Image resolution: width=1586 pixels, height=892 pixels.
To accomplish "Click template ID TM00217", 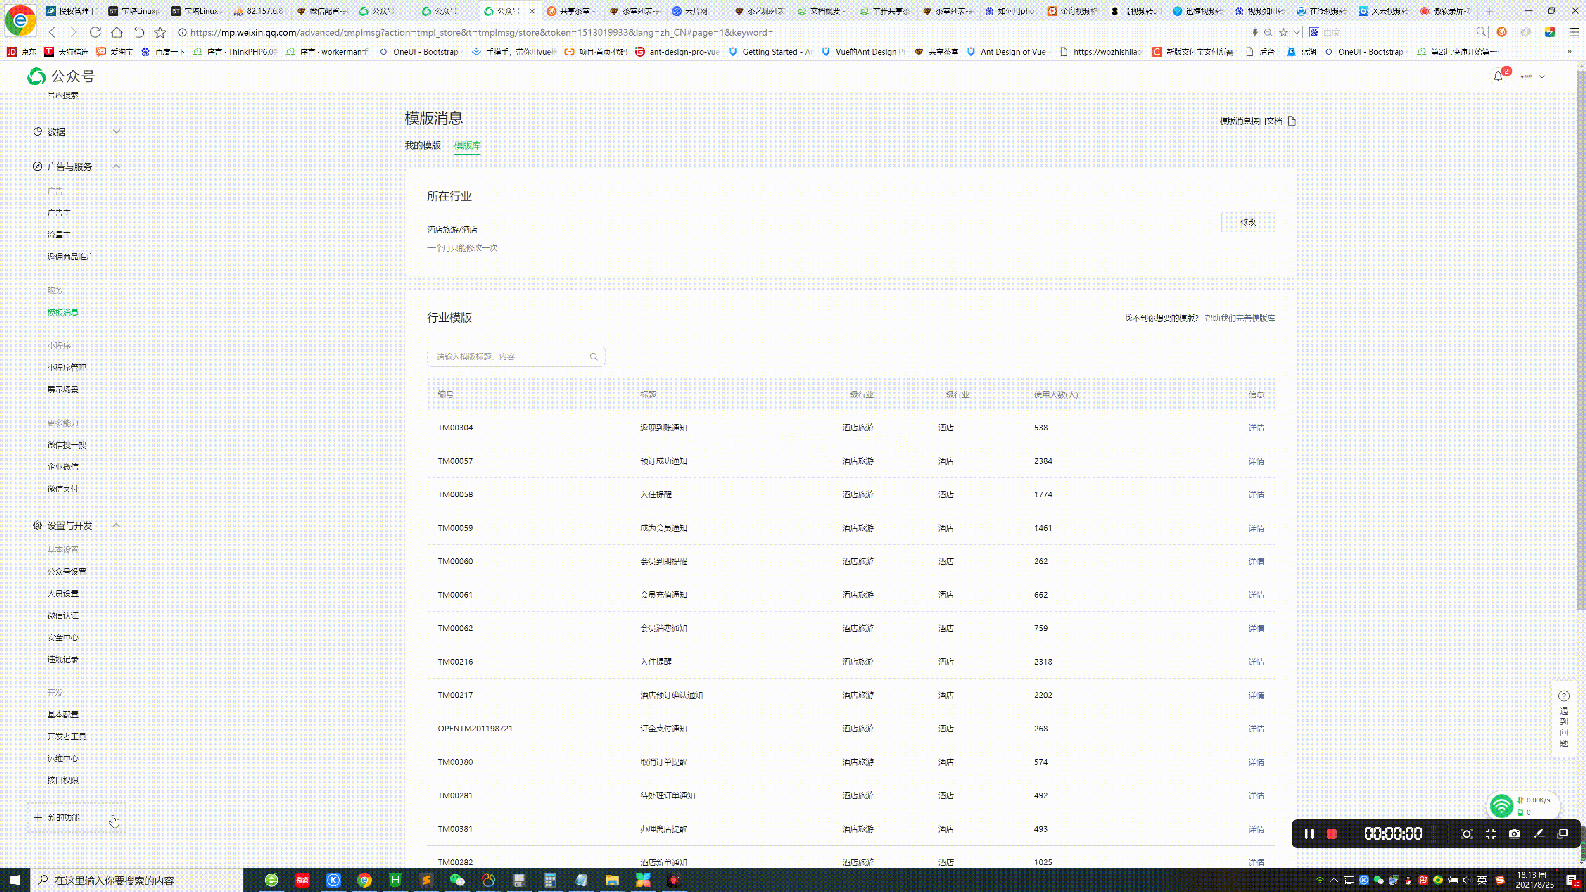I will [455, 695].
